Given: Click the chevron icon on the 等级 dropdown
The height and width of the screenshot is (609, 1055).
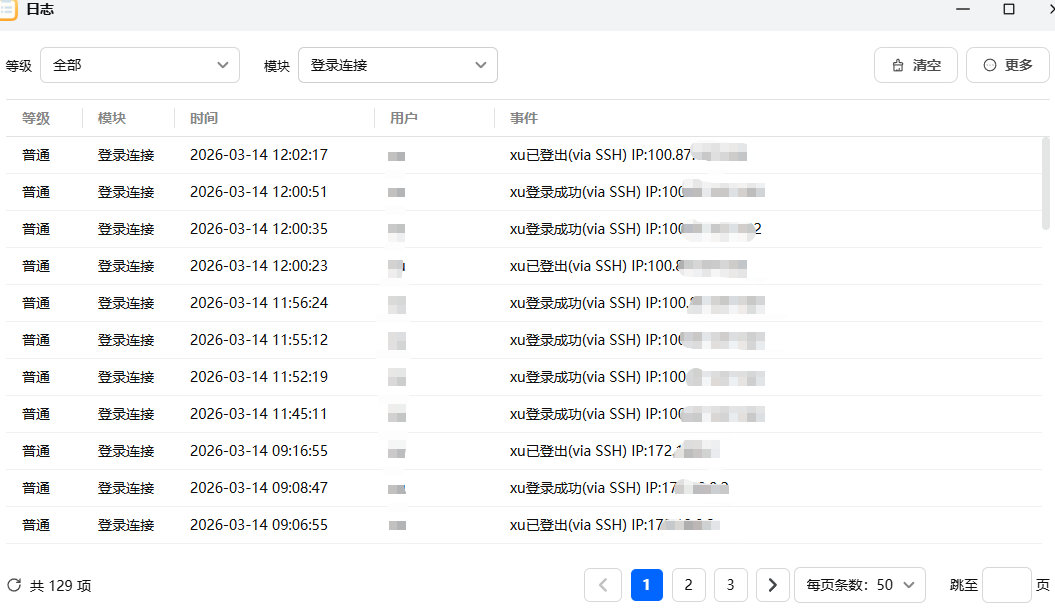Looking at the screenshot, I should pyautogui.click(x=222, y=64).
